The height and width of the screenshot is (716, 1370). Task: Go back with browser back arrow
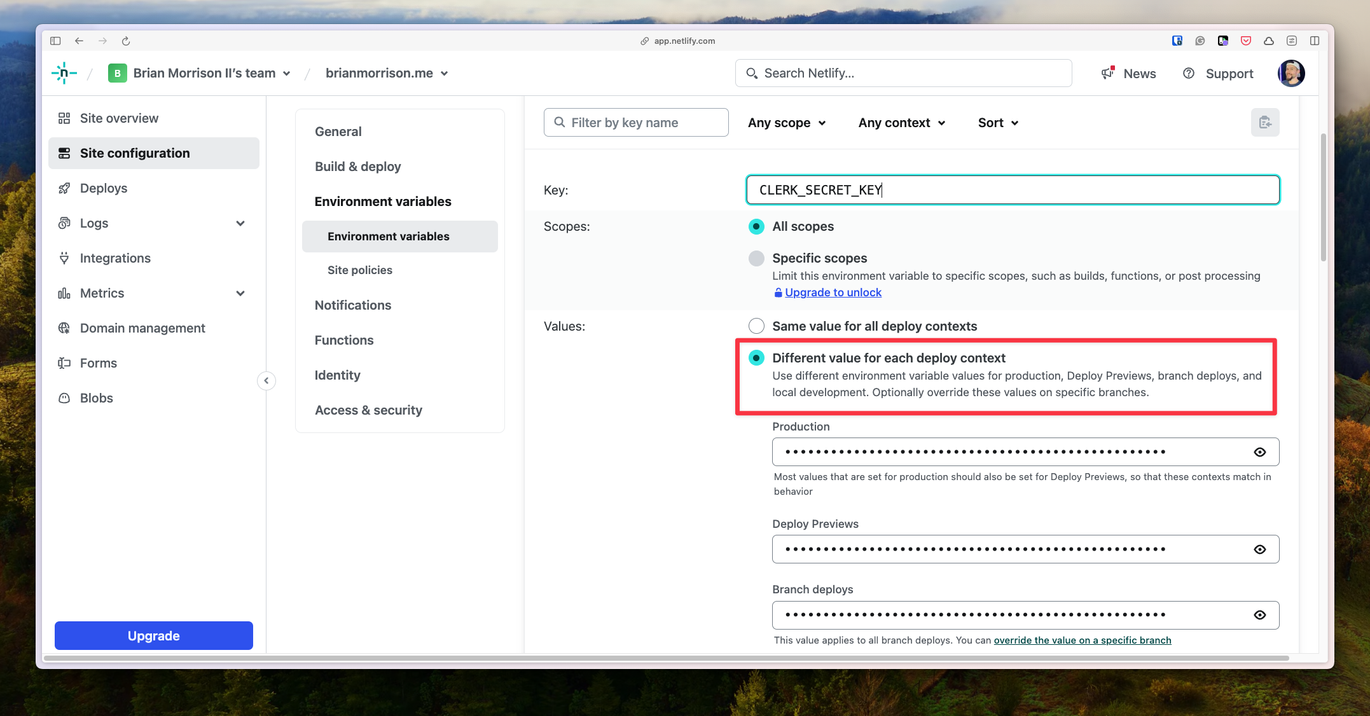pos(79,41)
